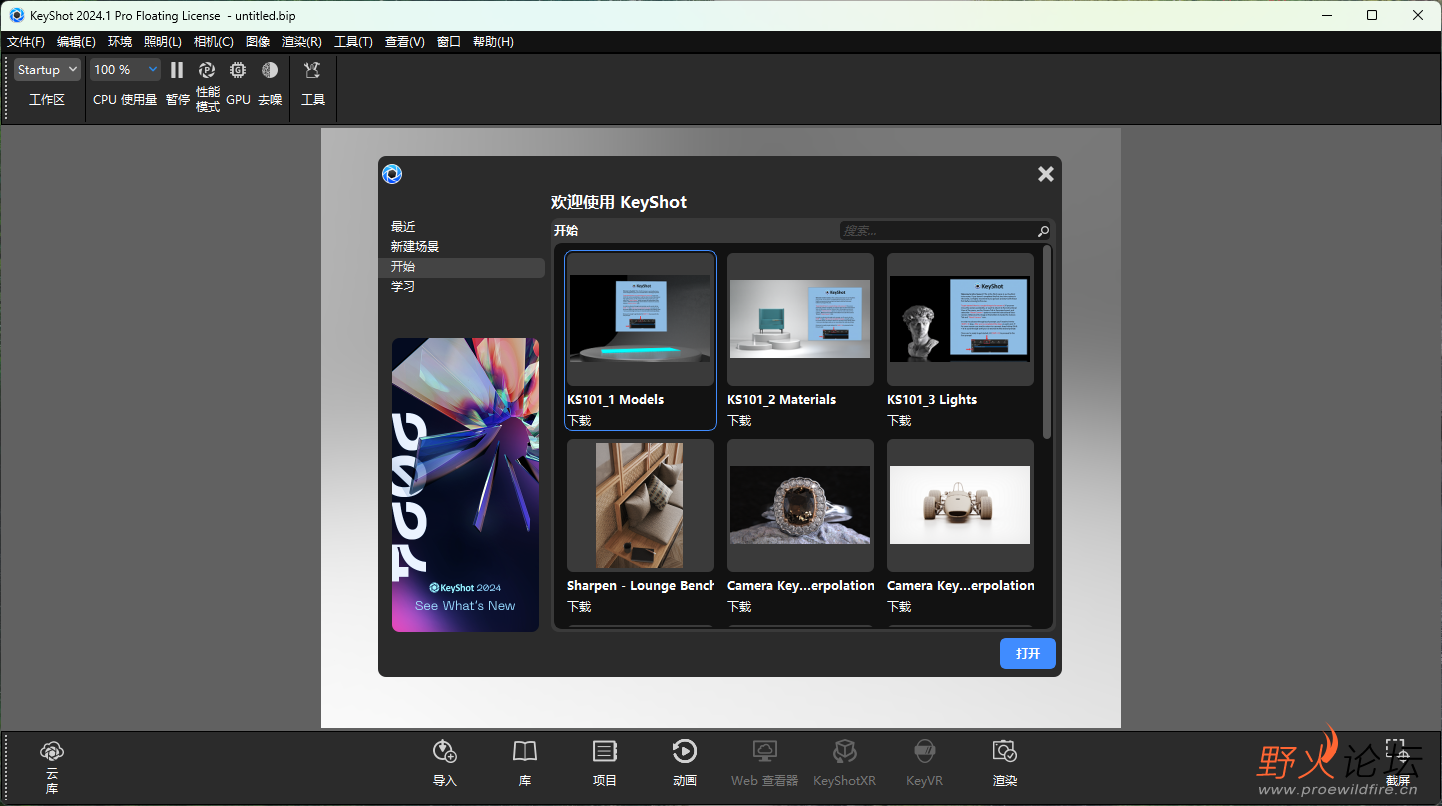Screen dimensions: 1442x806
Task: Click the welcome list vertical scrollbar
Action: [x=1047, y=341]
